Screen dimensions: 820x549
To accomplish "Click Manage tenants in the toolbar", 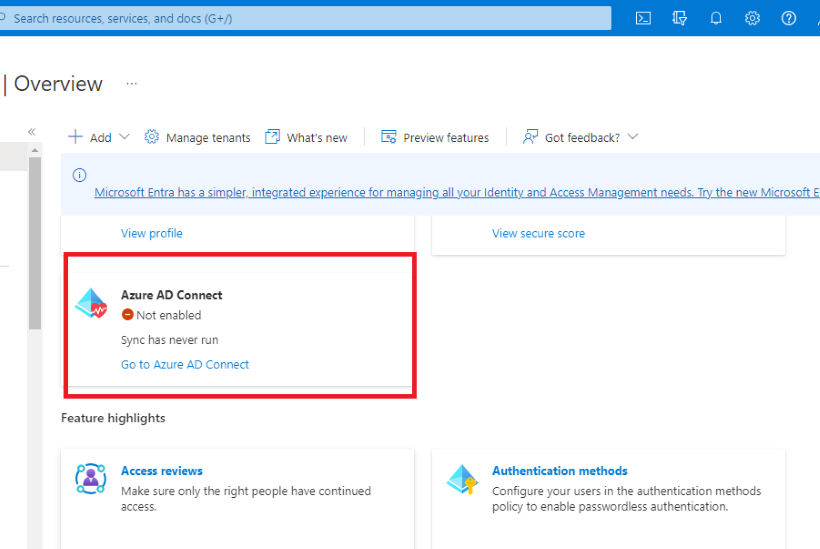I will pos(197,137).
